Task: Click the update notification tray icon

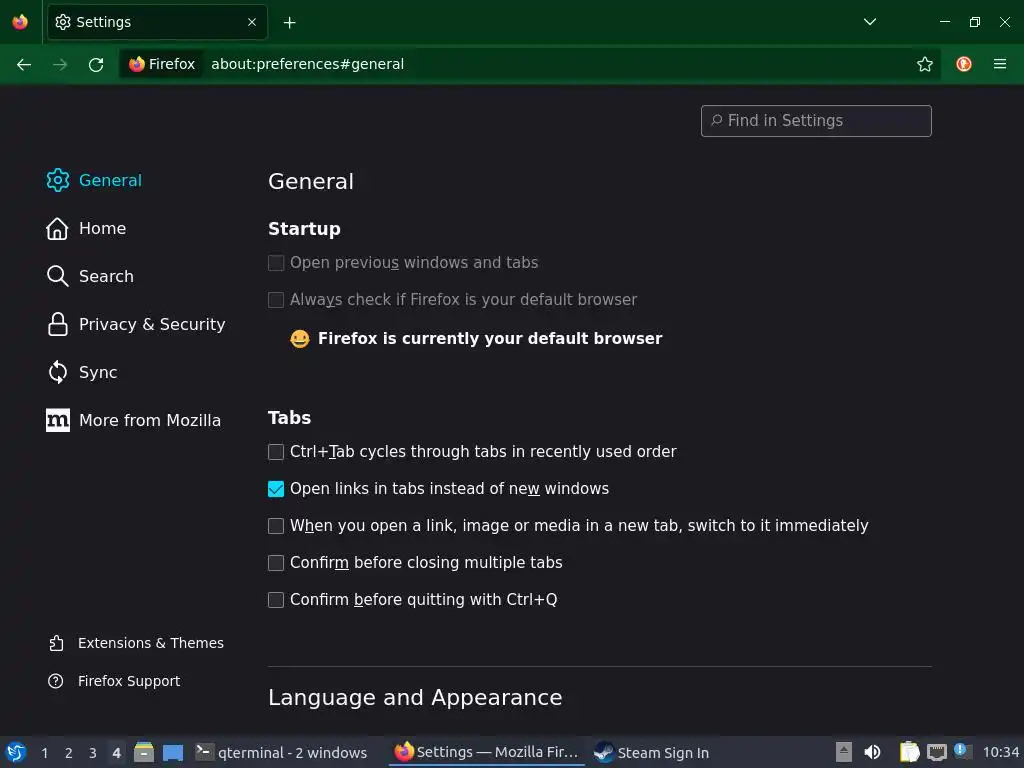Action: (963, 751)
